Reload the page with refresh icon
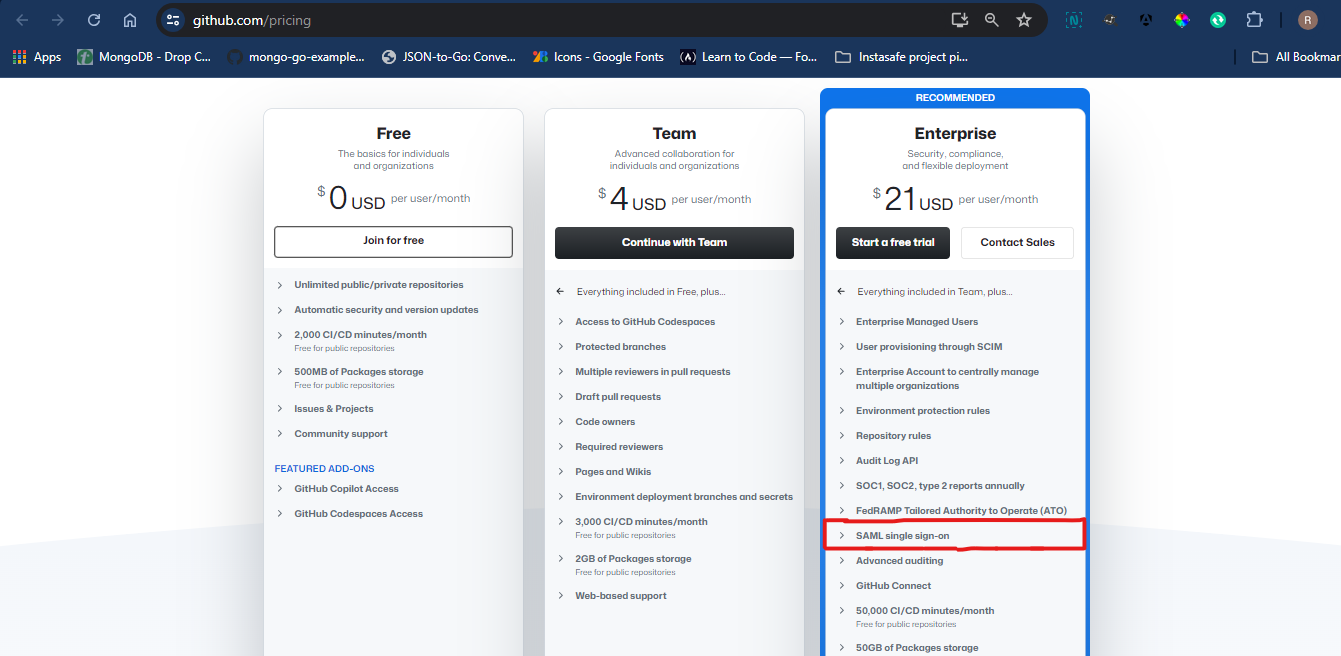Viewport: 1341px width, 656px height. click(x=94, y=20)
